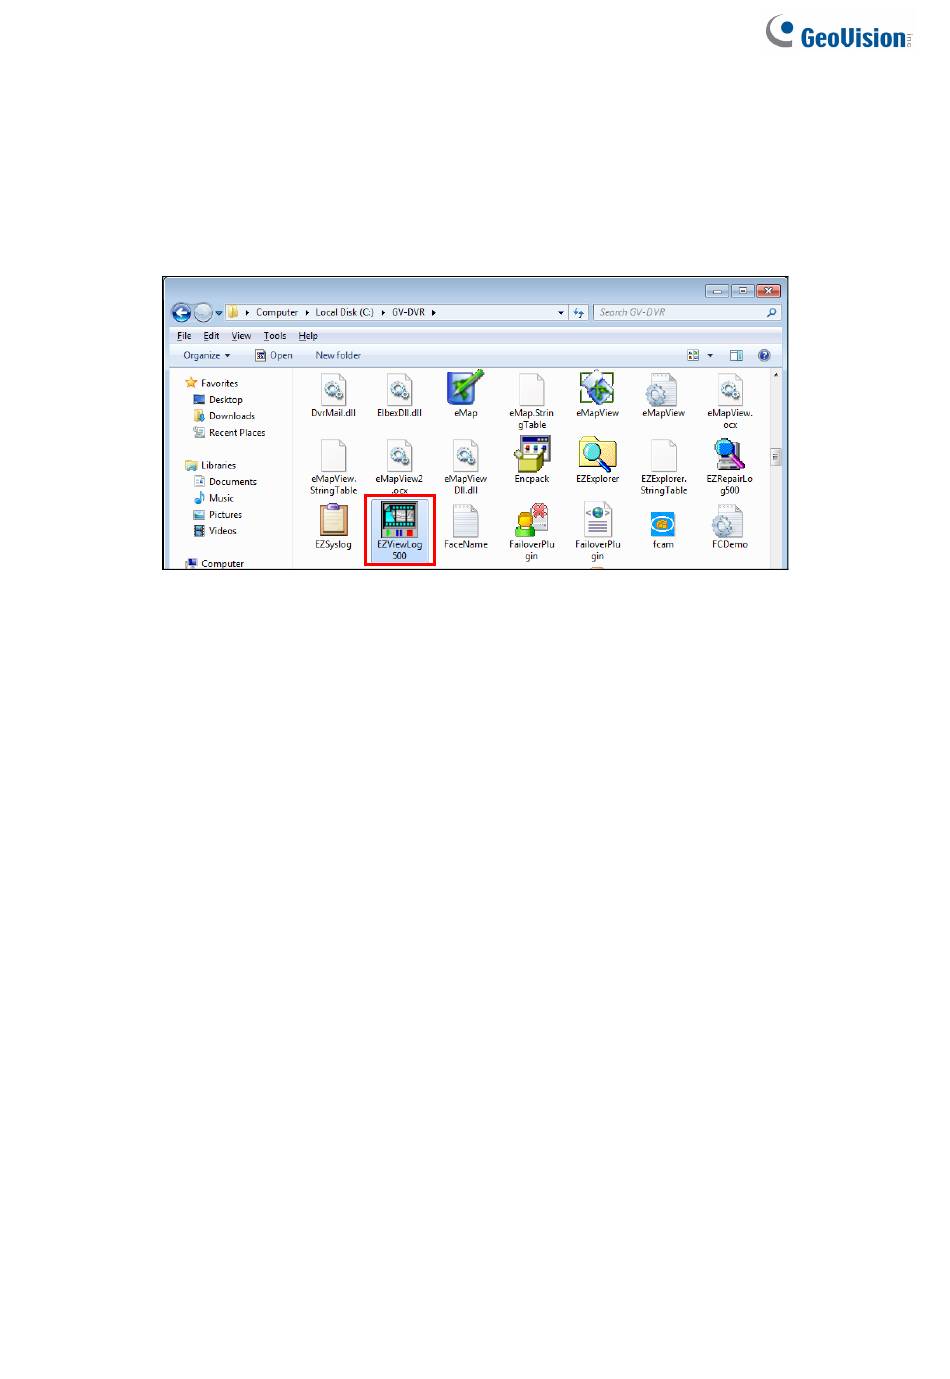Maximize the GV-DVR explorer window
This screenshot has height=1379, width=950.
742,291
